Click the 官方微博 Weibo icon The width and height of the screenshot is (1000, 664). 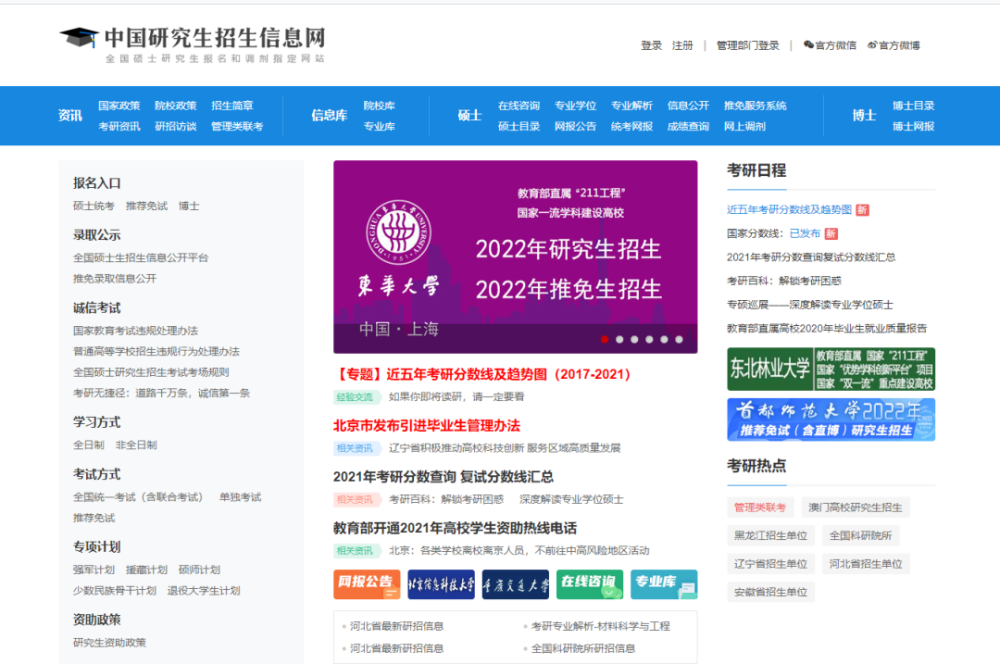point(872,45)
